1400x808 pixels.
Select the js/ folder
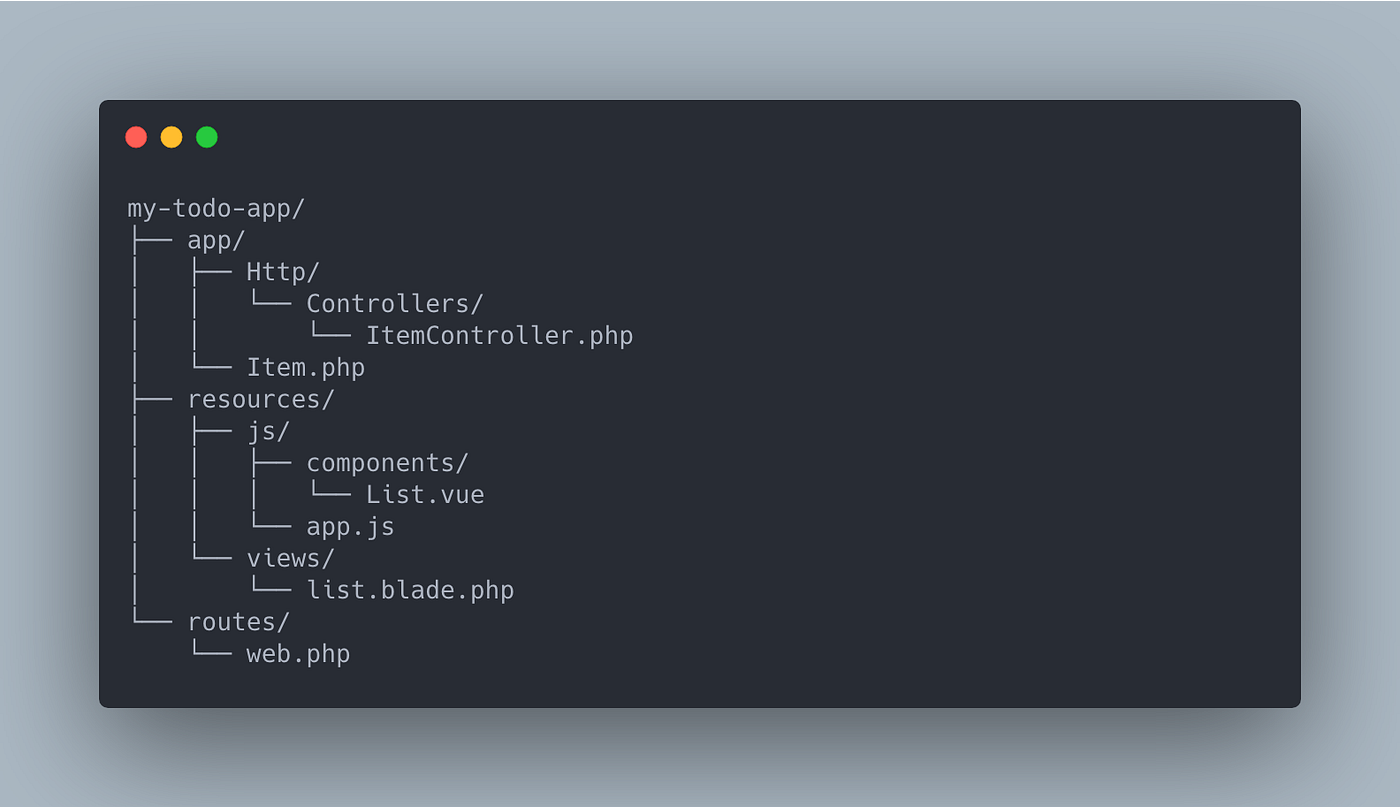click(x=268, y=431)
